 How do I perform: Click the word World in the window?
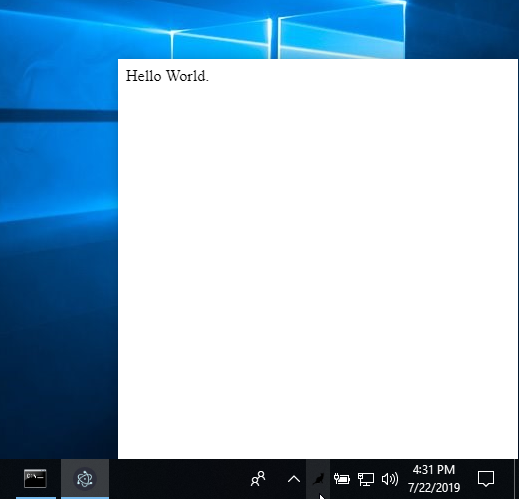[x=186, y=76]
